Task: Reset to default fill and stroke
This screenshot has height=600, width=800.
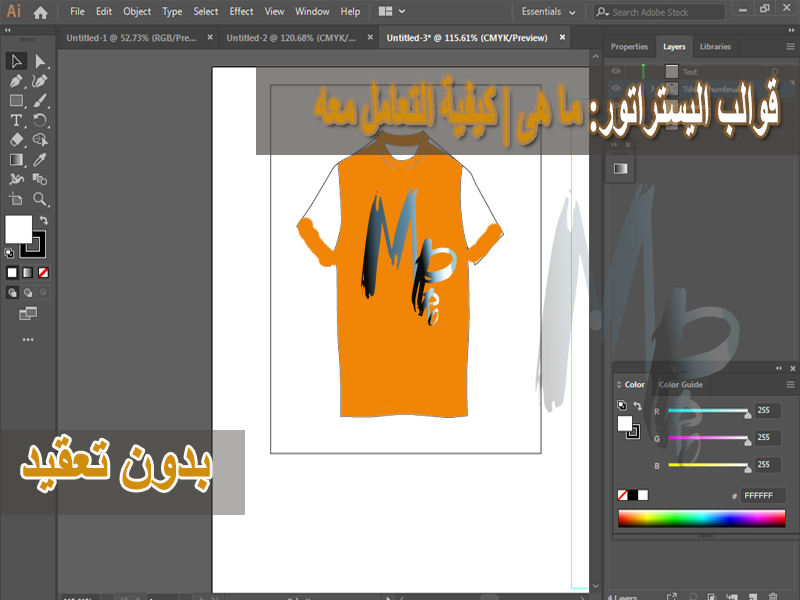Action: point(9,253)
